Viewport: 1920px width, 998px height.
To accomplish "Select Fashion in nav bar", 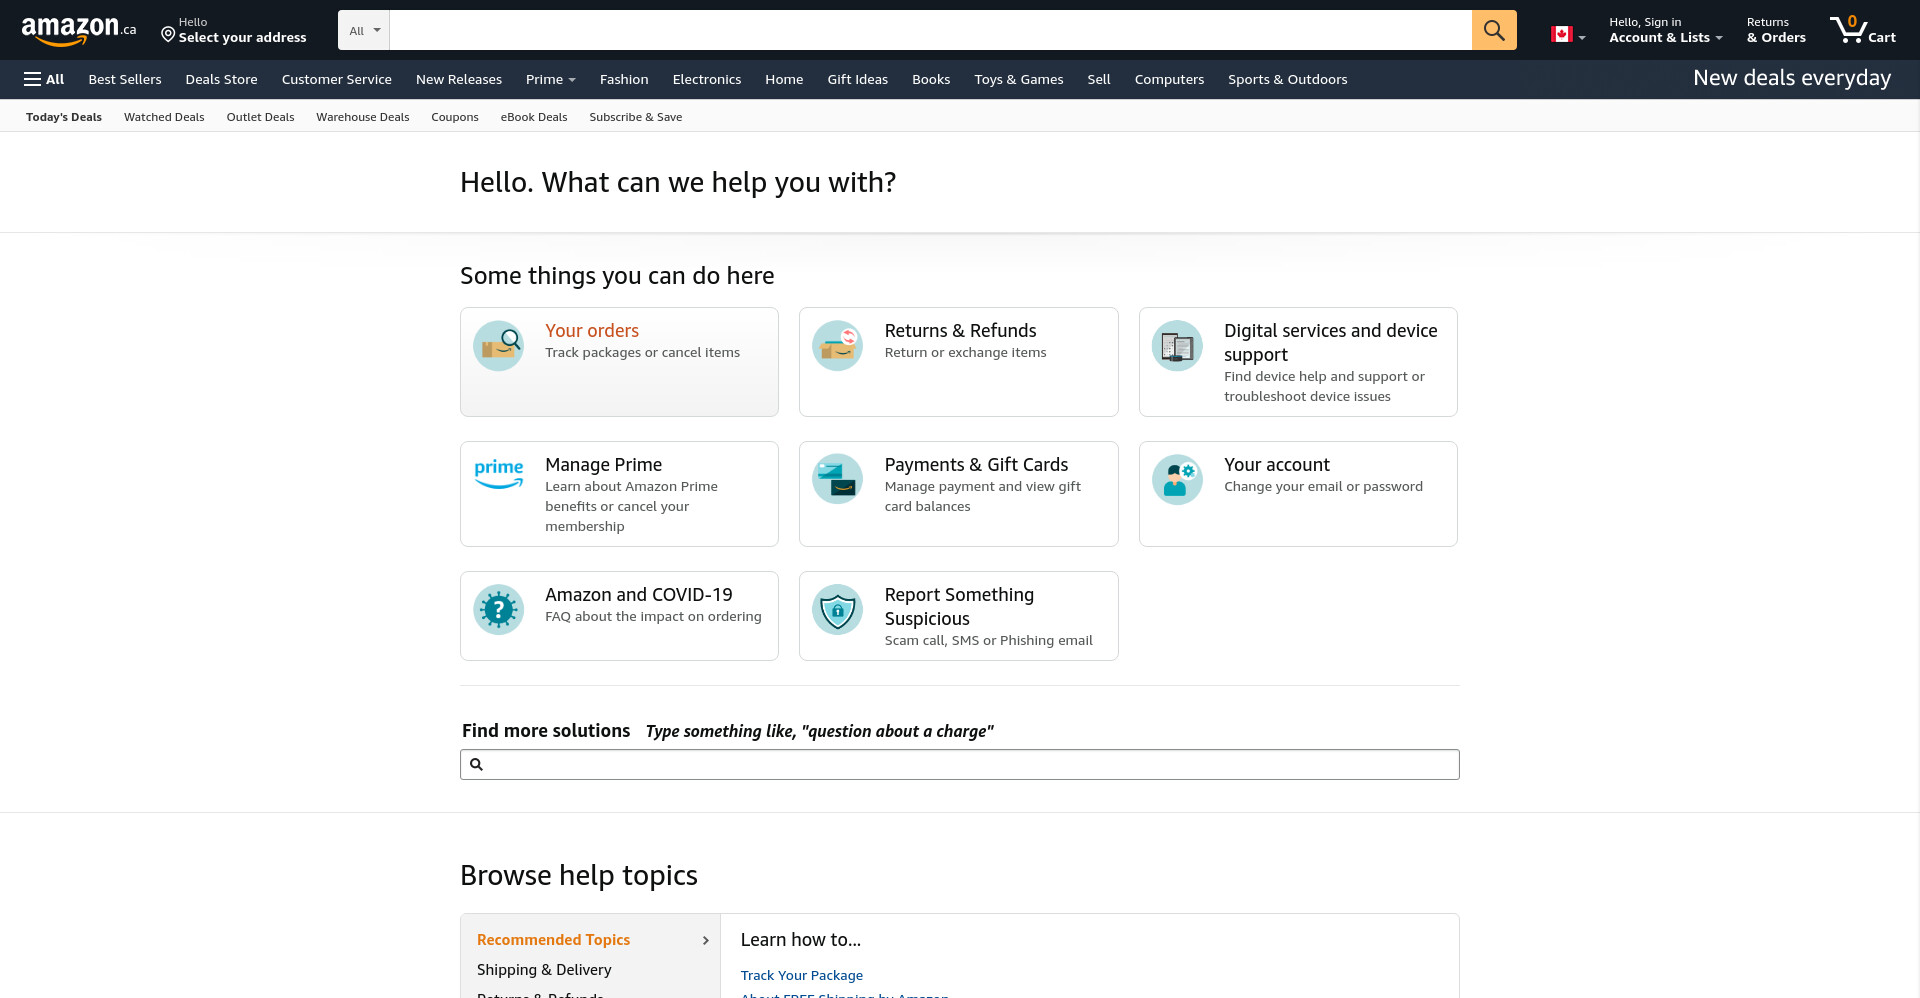I will pos(624,79).
